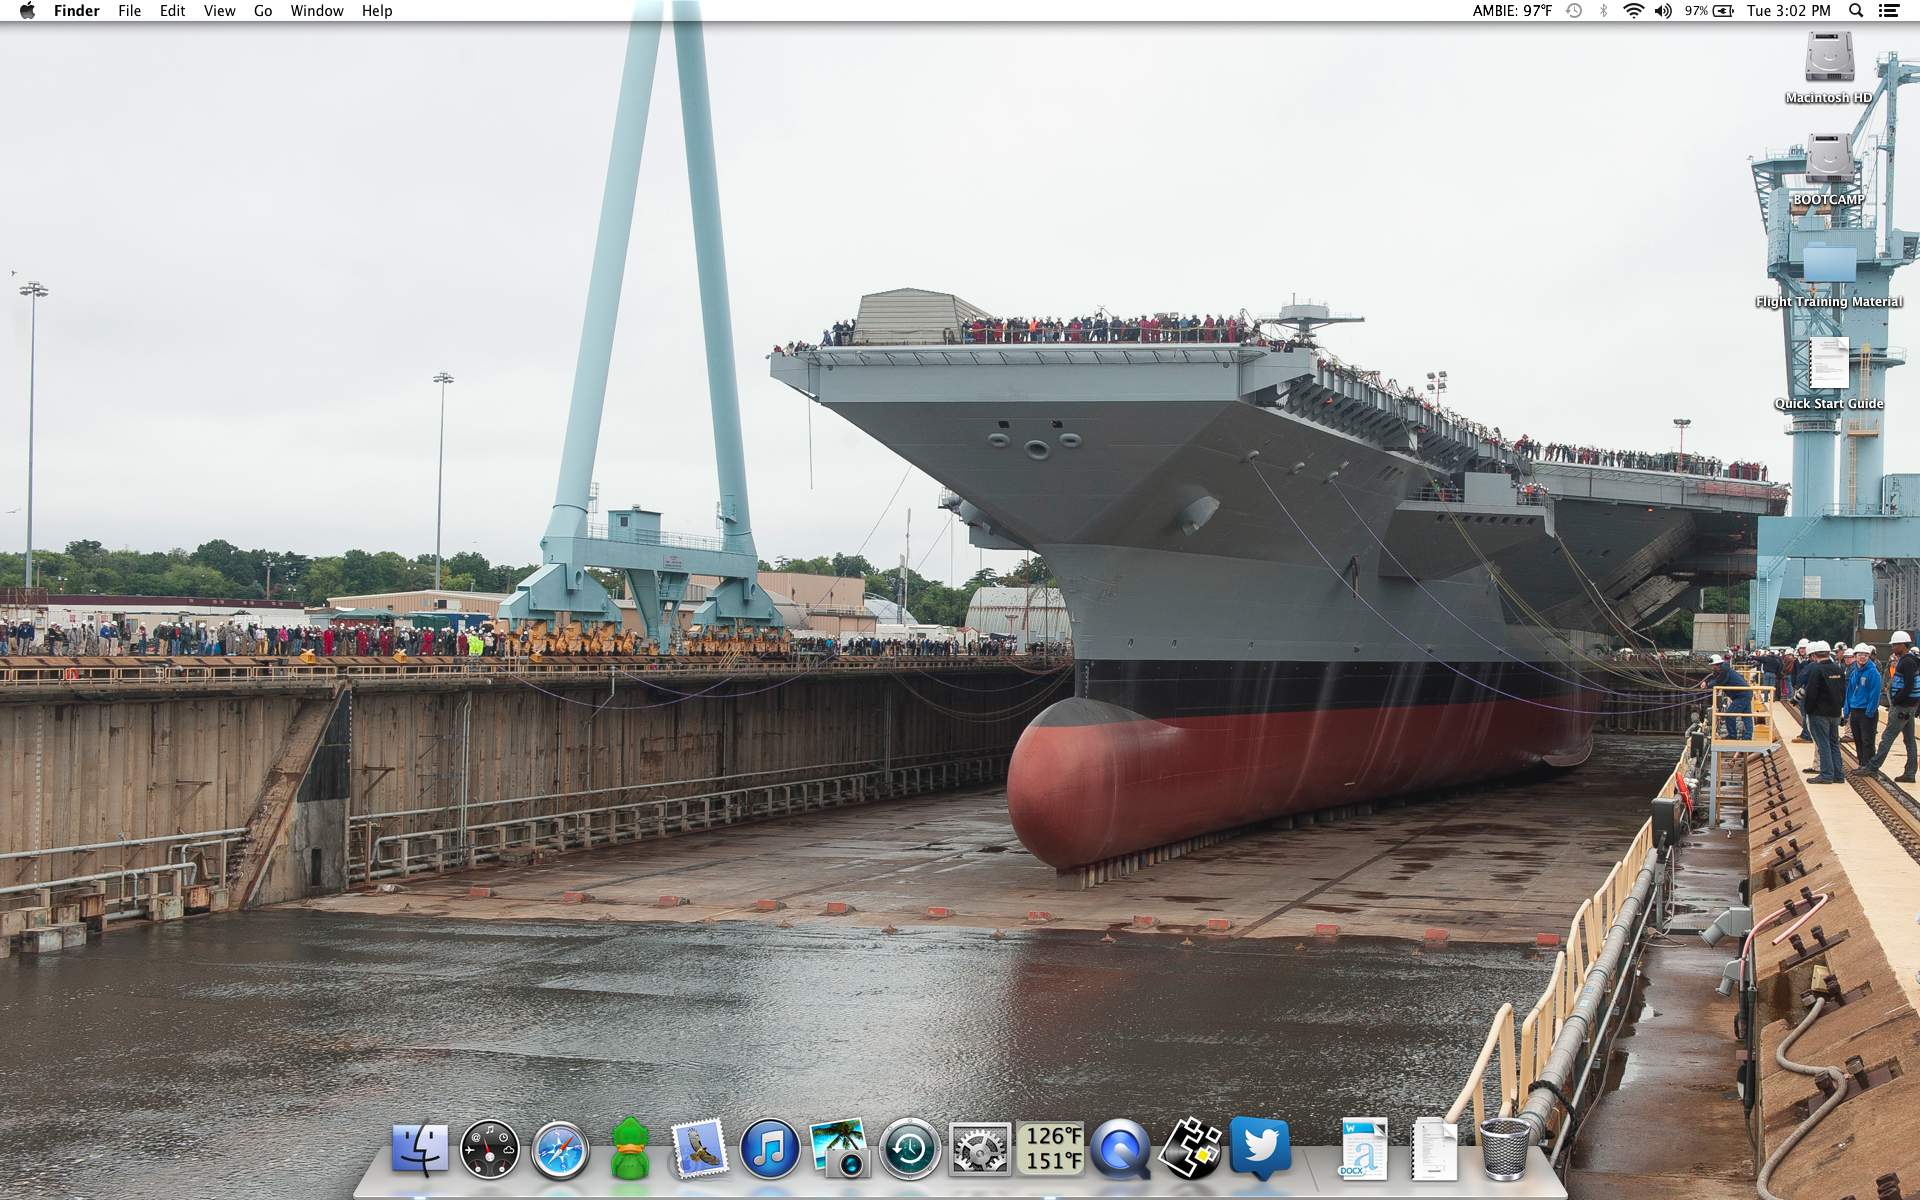Open the Apple menu
The height and width of the screenshot is (1200, 1920).
[x=27, y=11]
